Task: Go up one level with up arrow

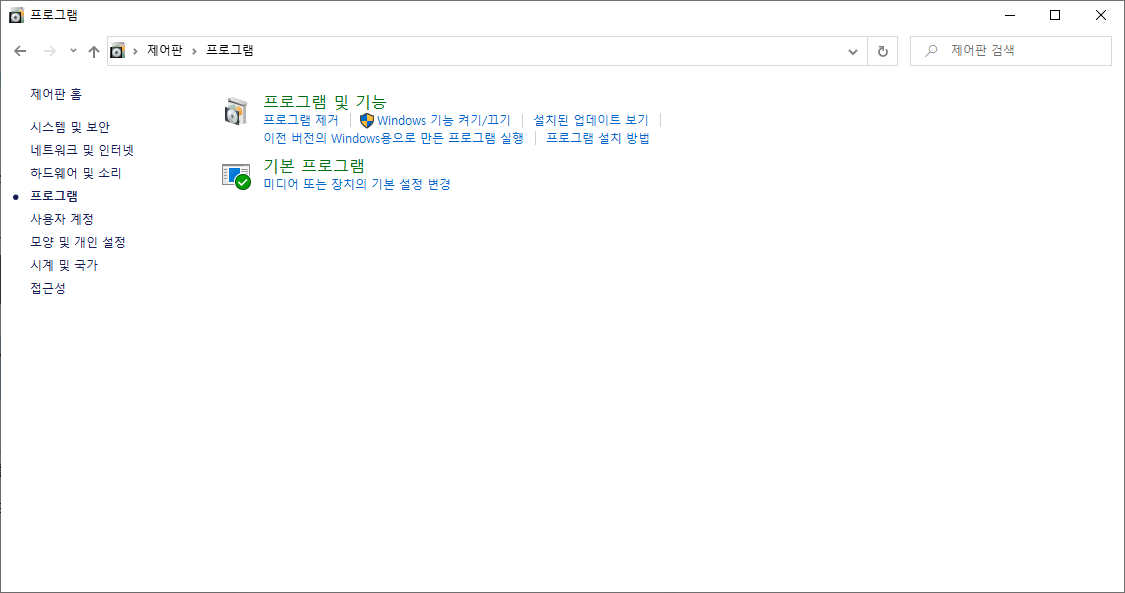Action: tap(94, 51)
